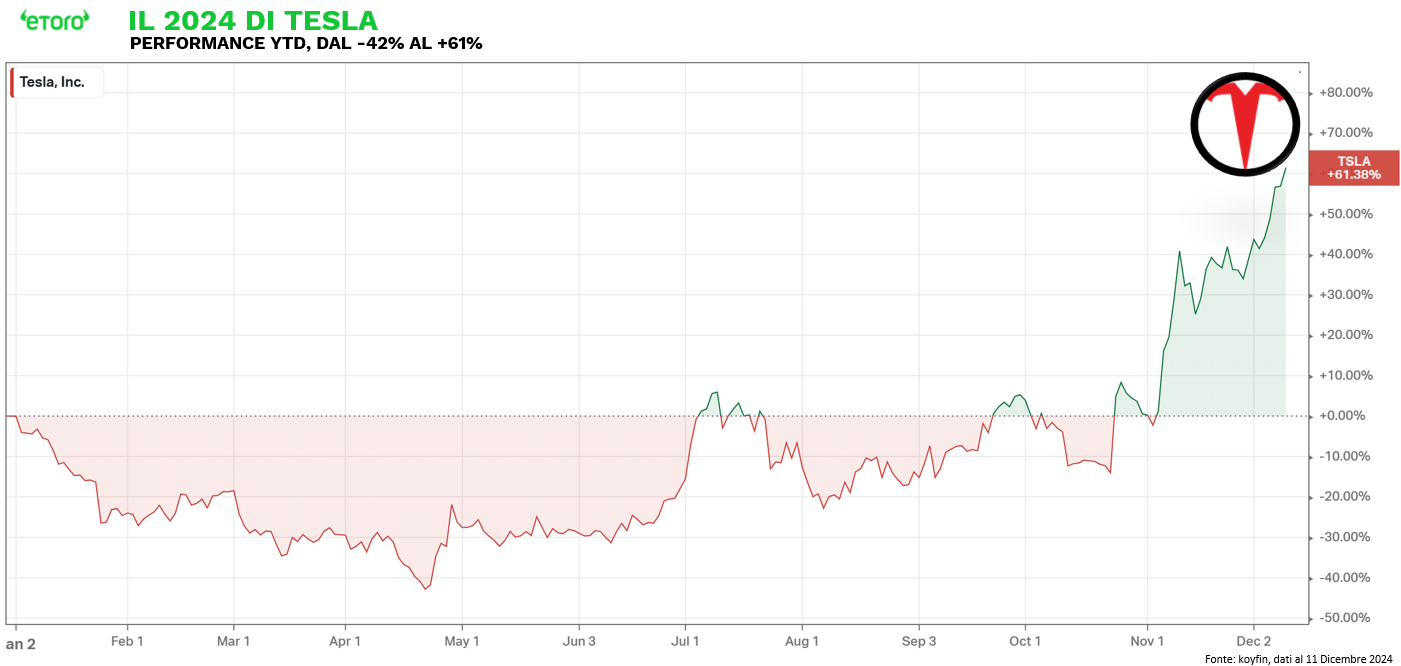Click the -40.00% y-axis label

click(x=1346, y=578)
